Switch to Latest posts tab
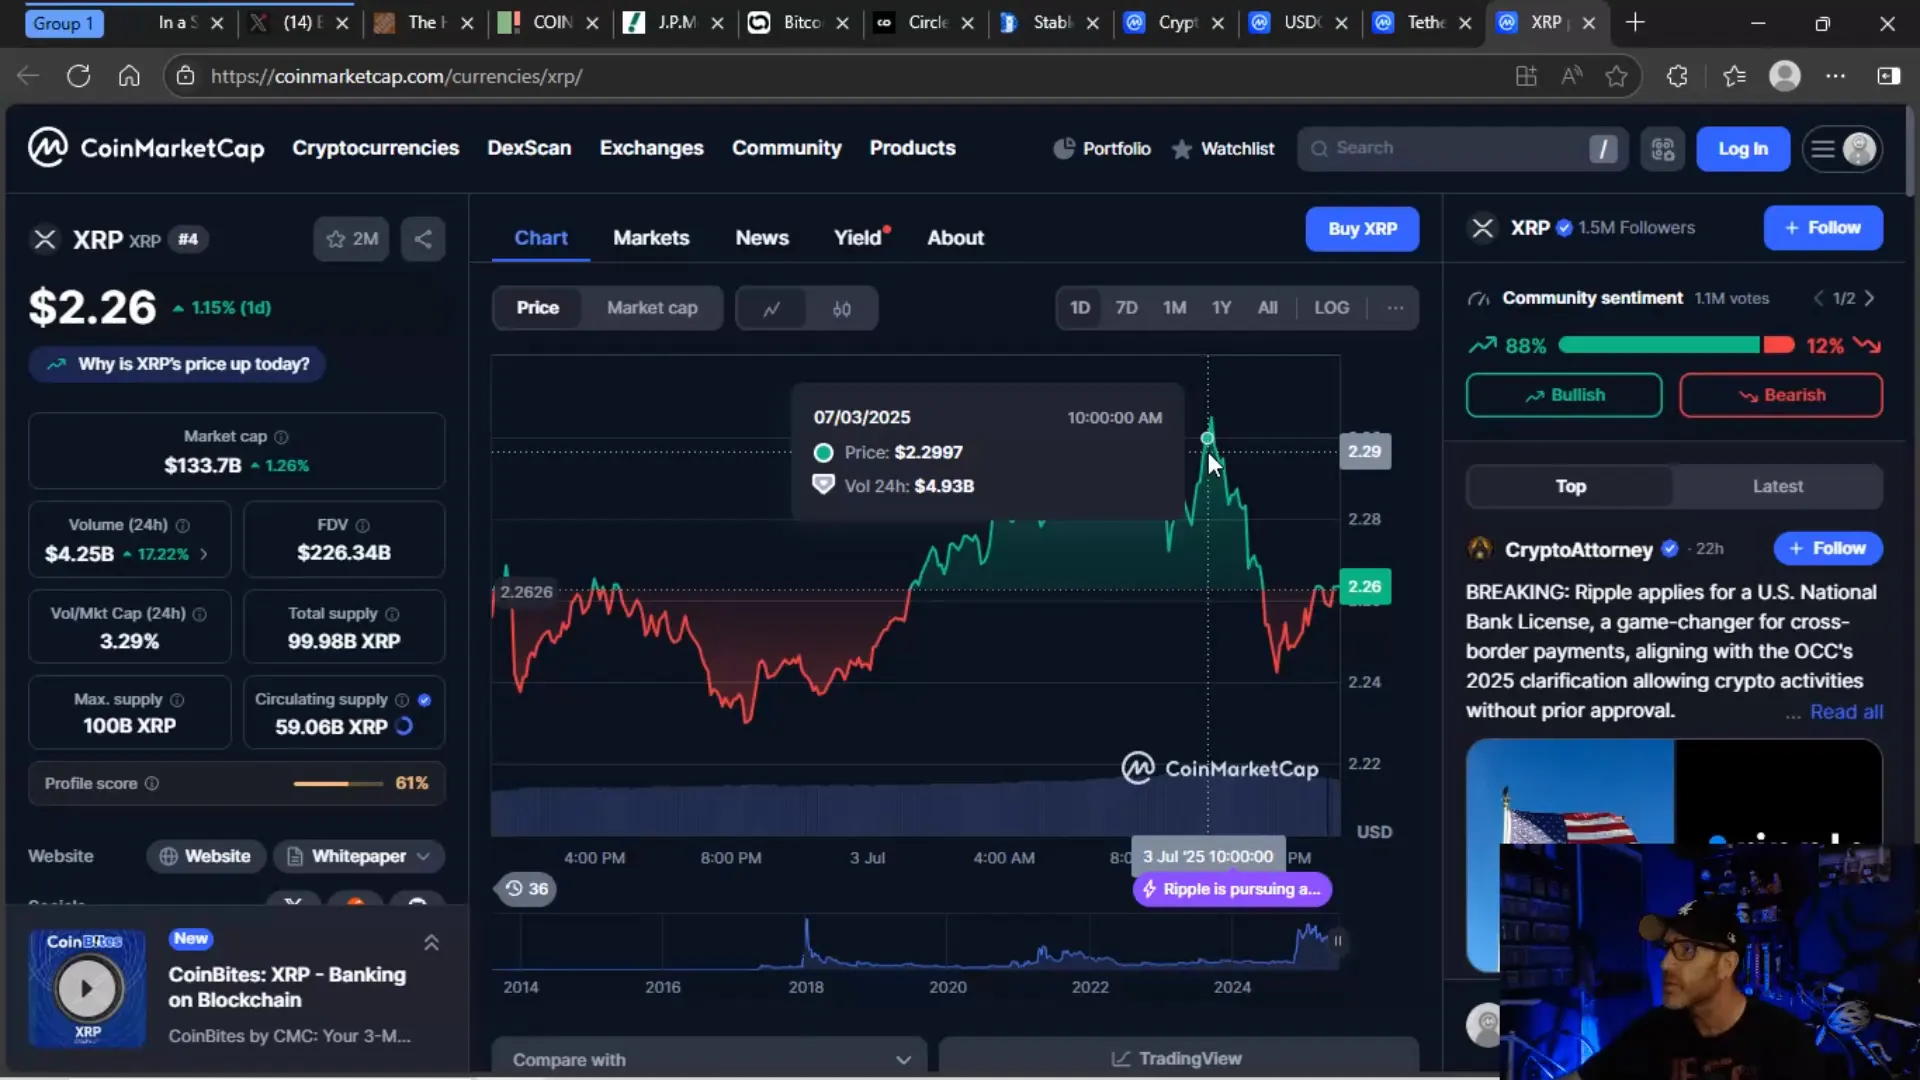 tap(1777, 486)
